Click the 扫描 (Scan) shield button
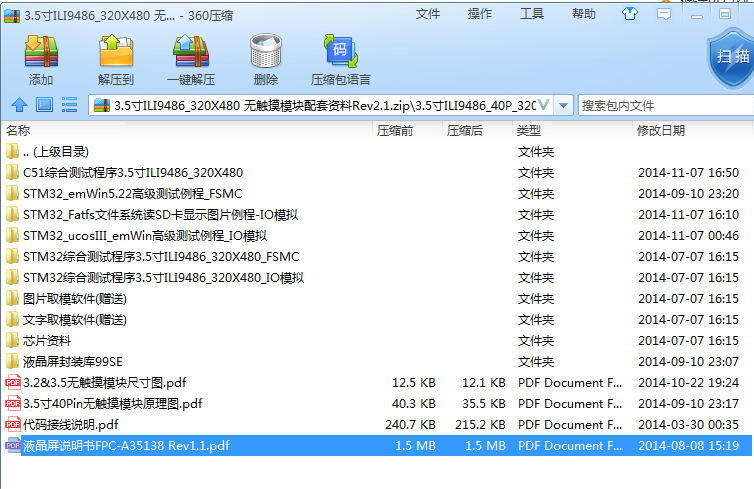This screenshot has width=754, height=489. coord(732,59)
